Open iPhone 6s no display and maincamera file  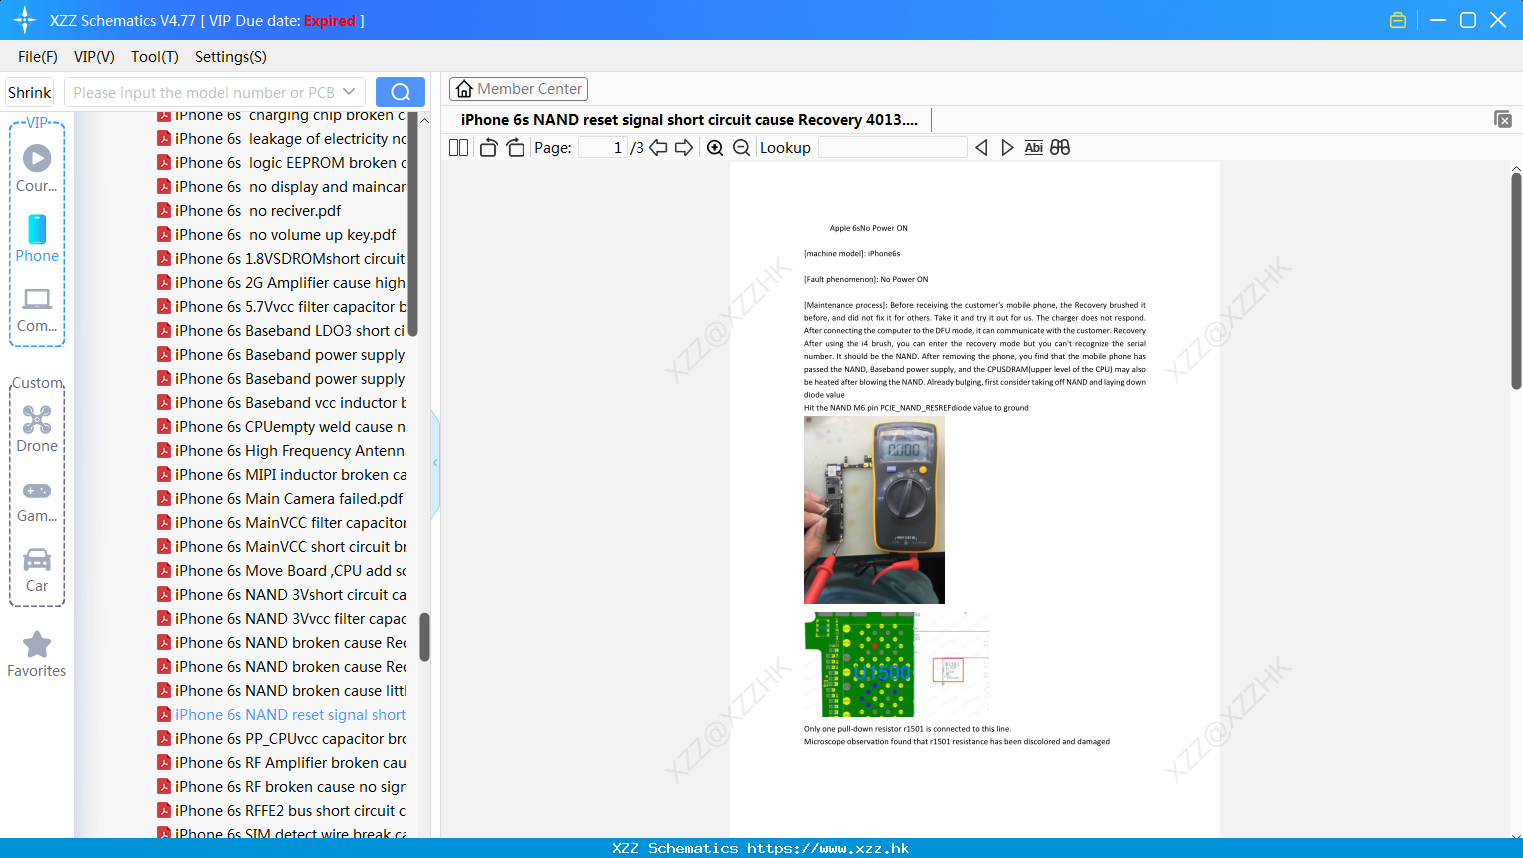tap(281, 187)
